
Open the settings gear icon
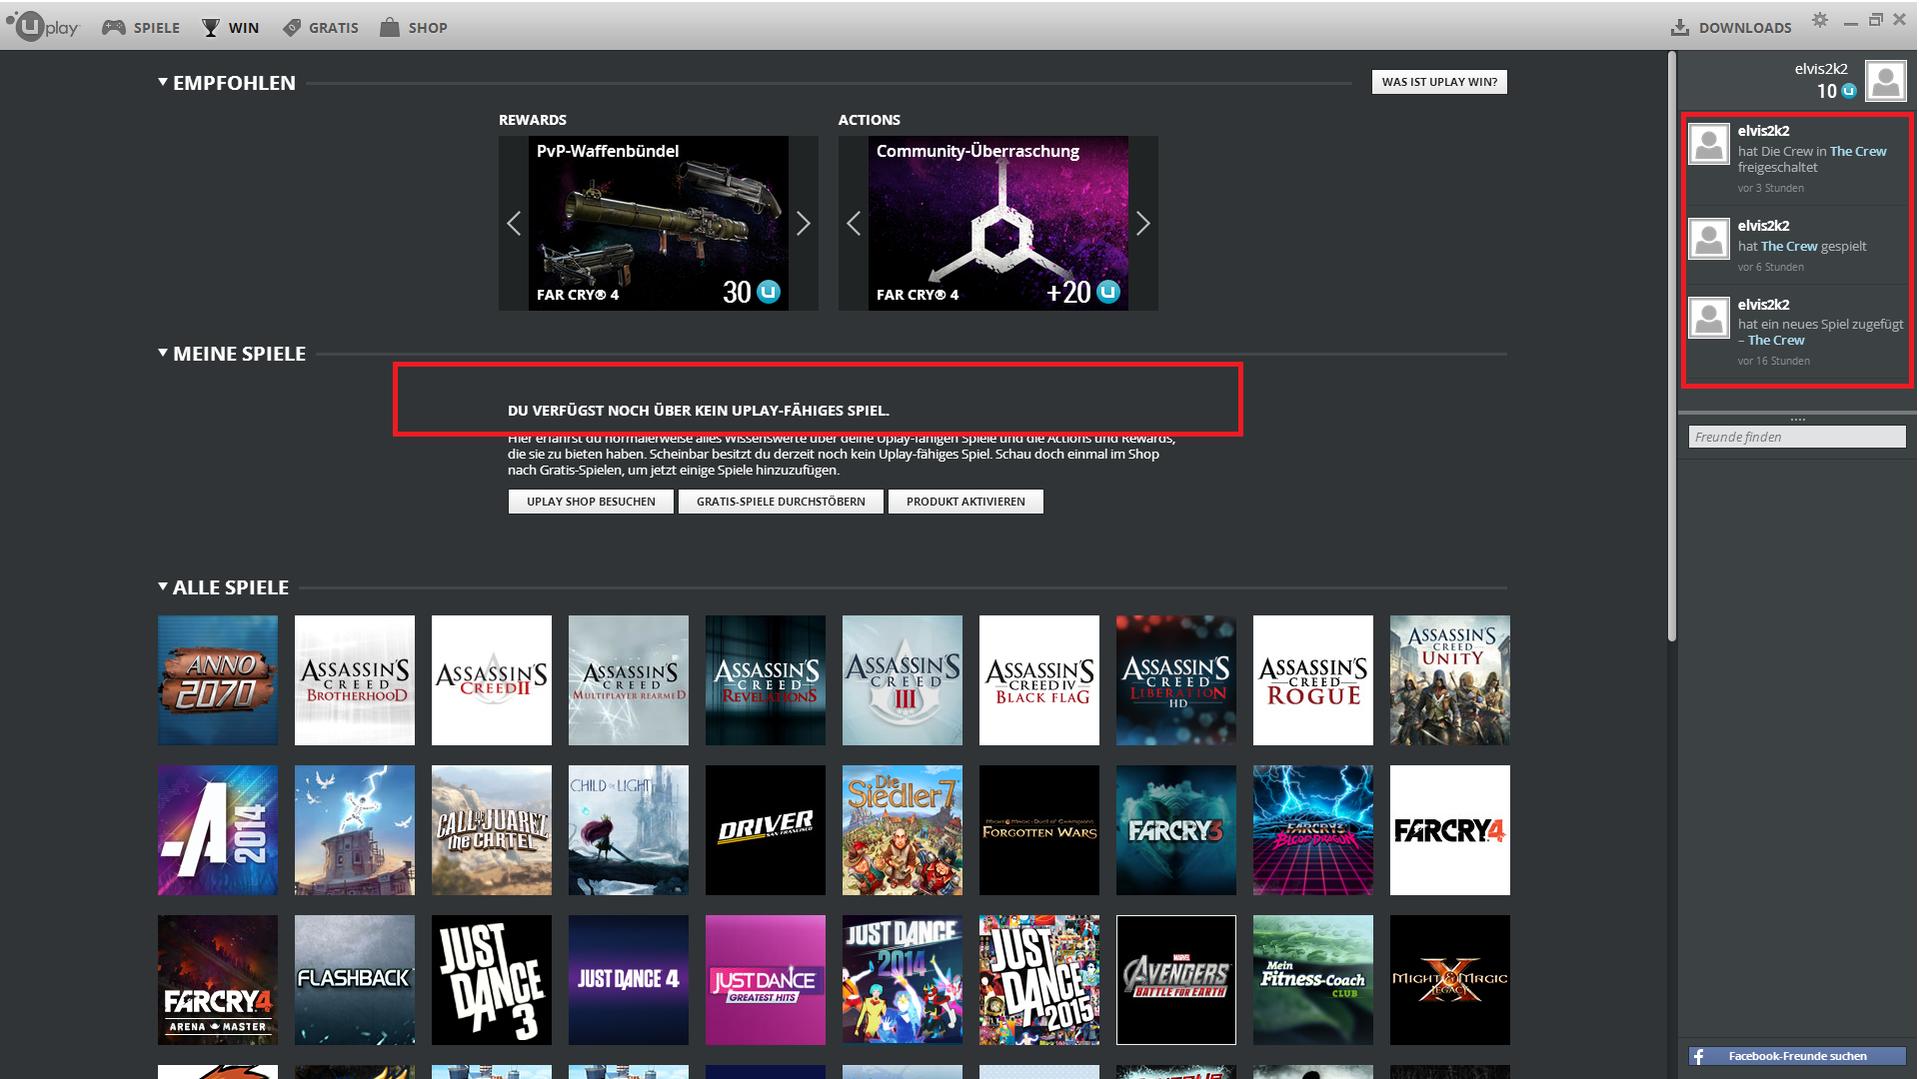1820,20
